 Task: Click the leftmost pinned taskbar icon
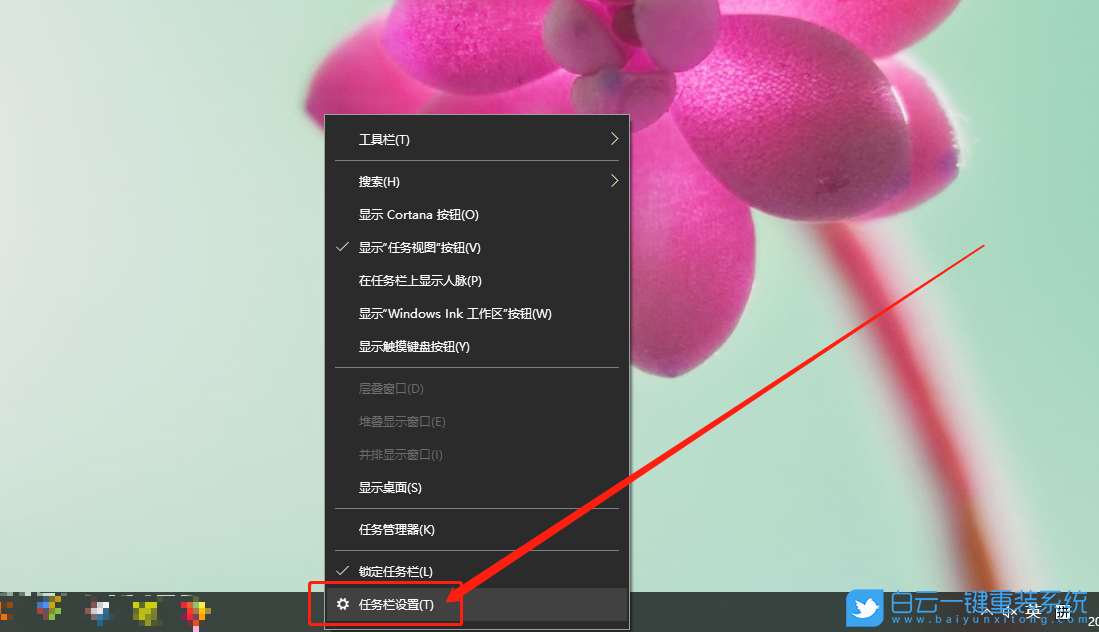(x=5, y=610)
